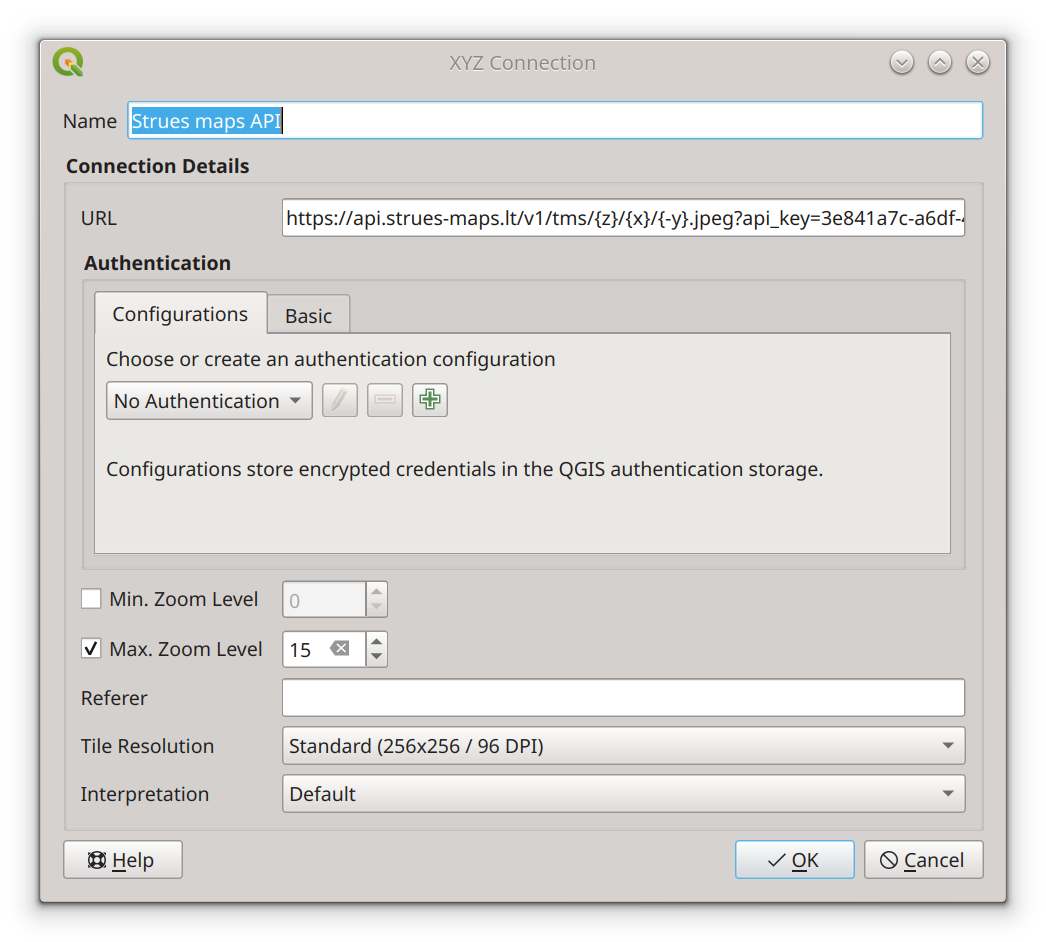Click the remove authentication configuration minus icon
The width and height of the screenshot is (1046, 942).
click(385, 400)
